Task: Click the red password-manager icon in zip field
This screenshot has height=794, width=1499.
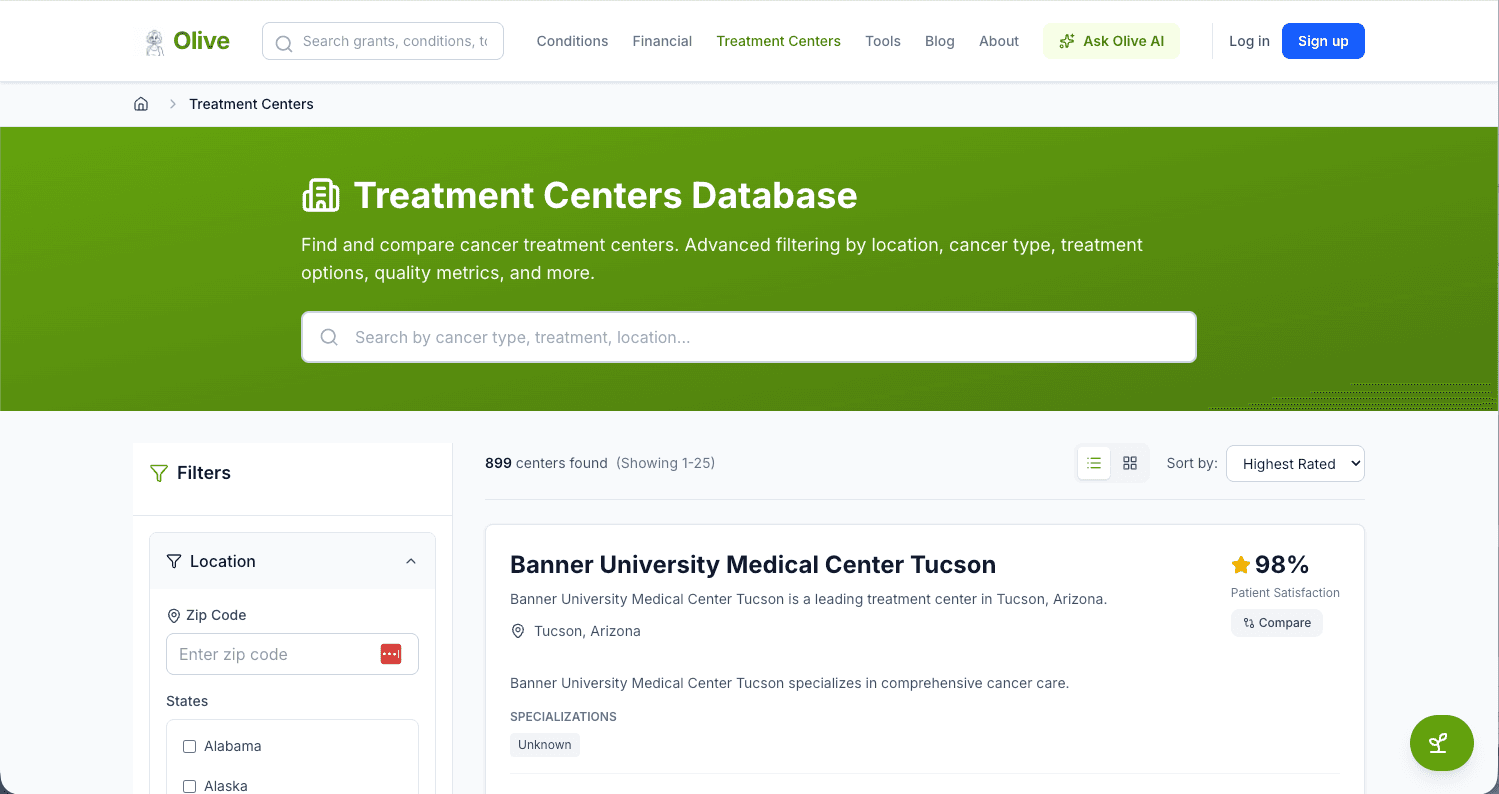Action: [391, 654]
